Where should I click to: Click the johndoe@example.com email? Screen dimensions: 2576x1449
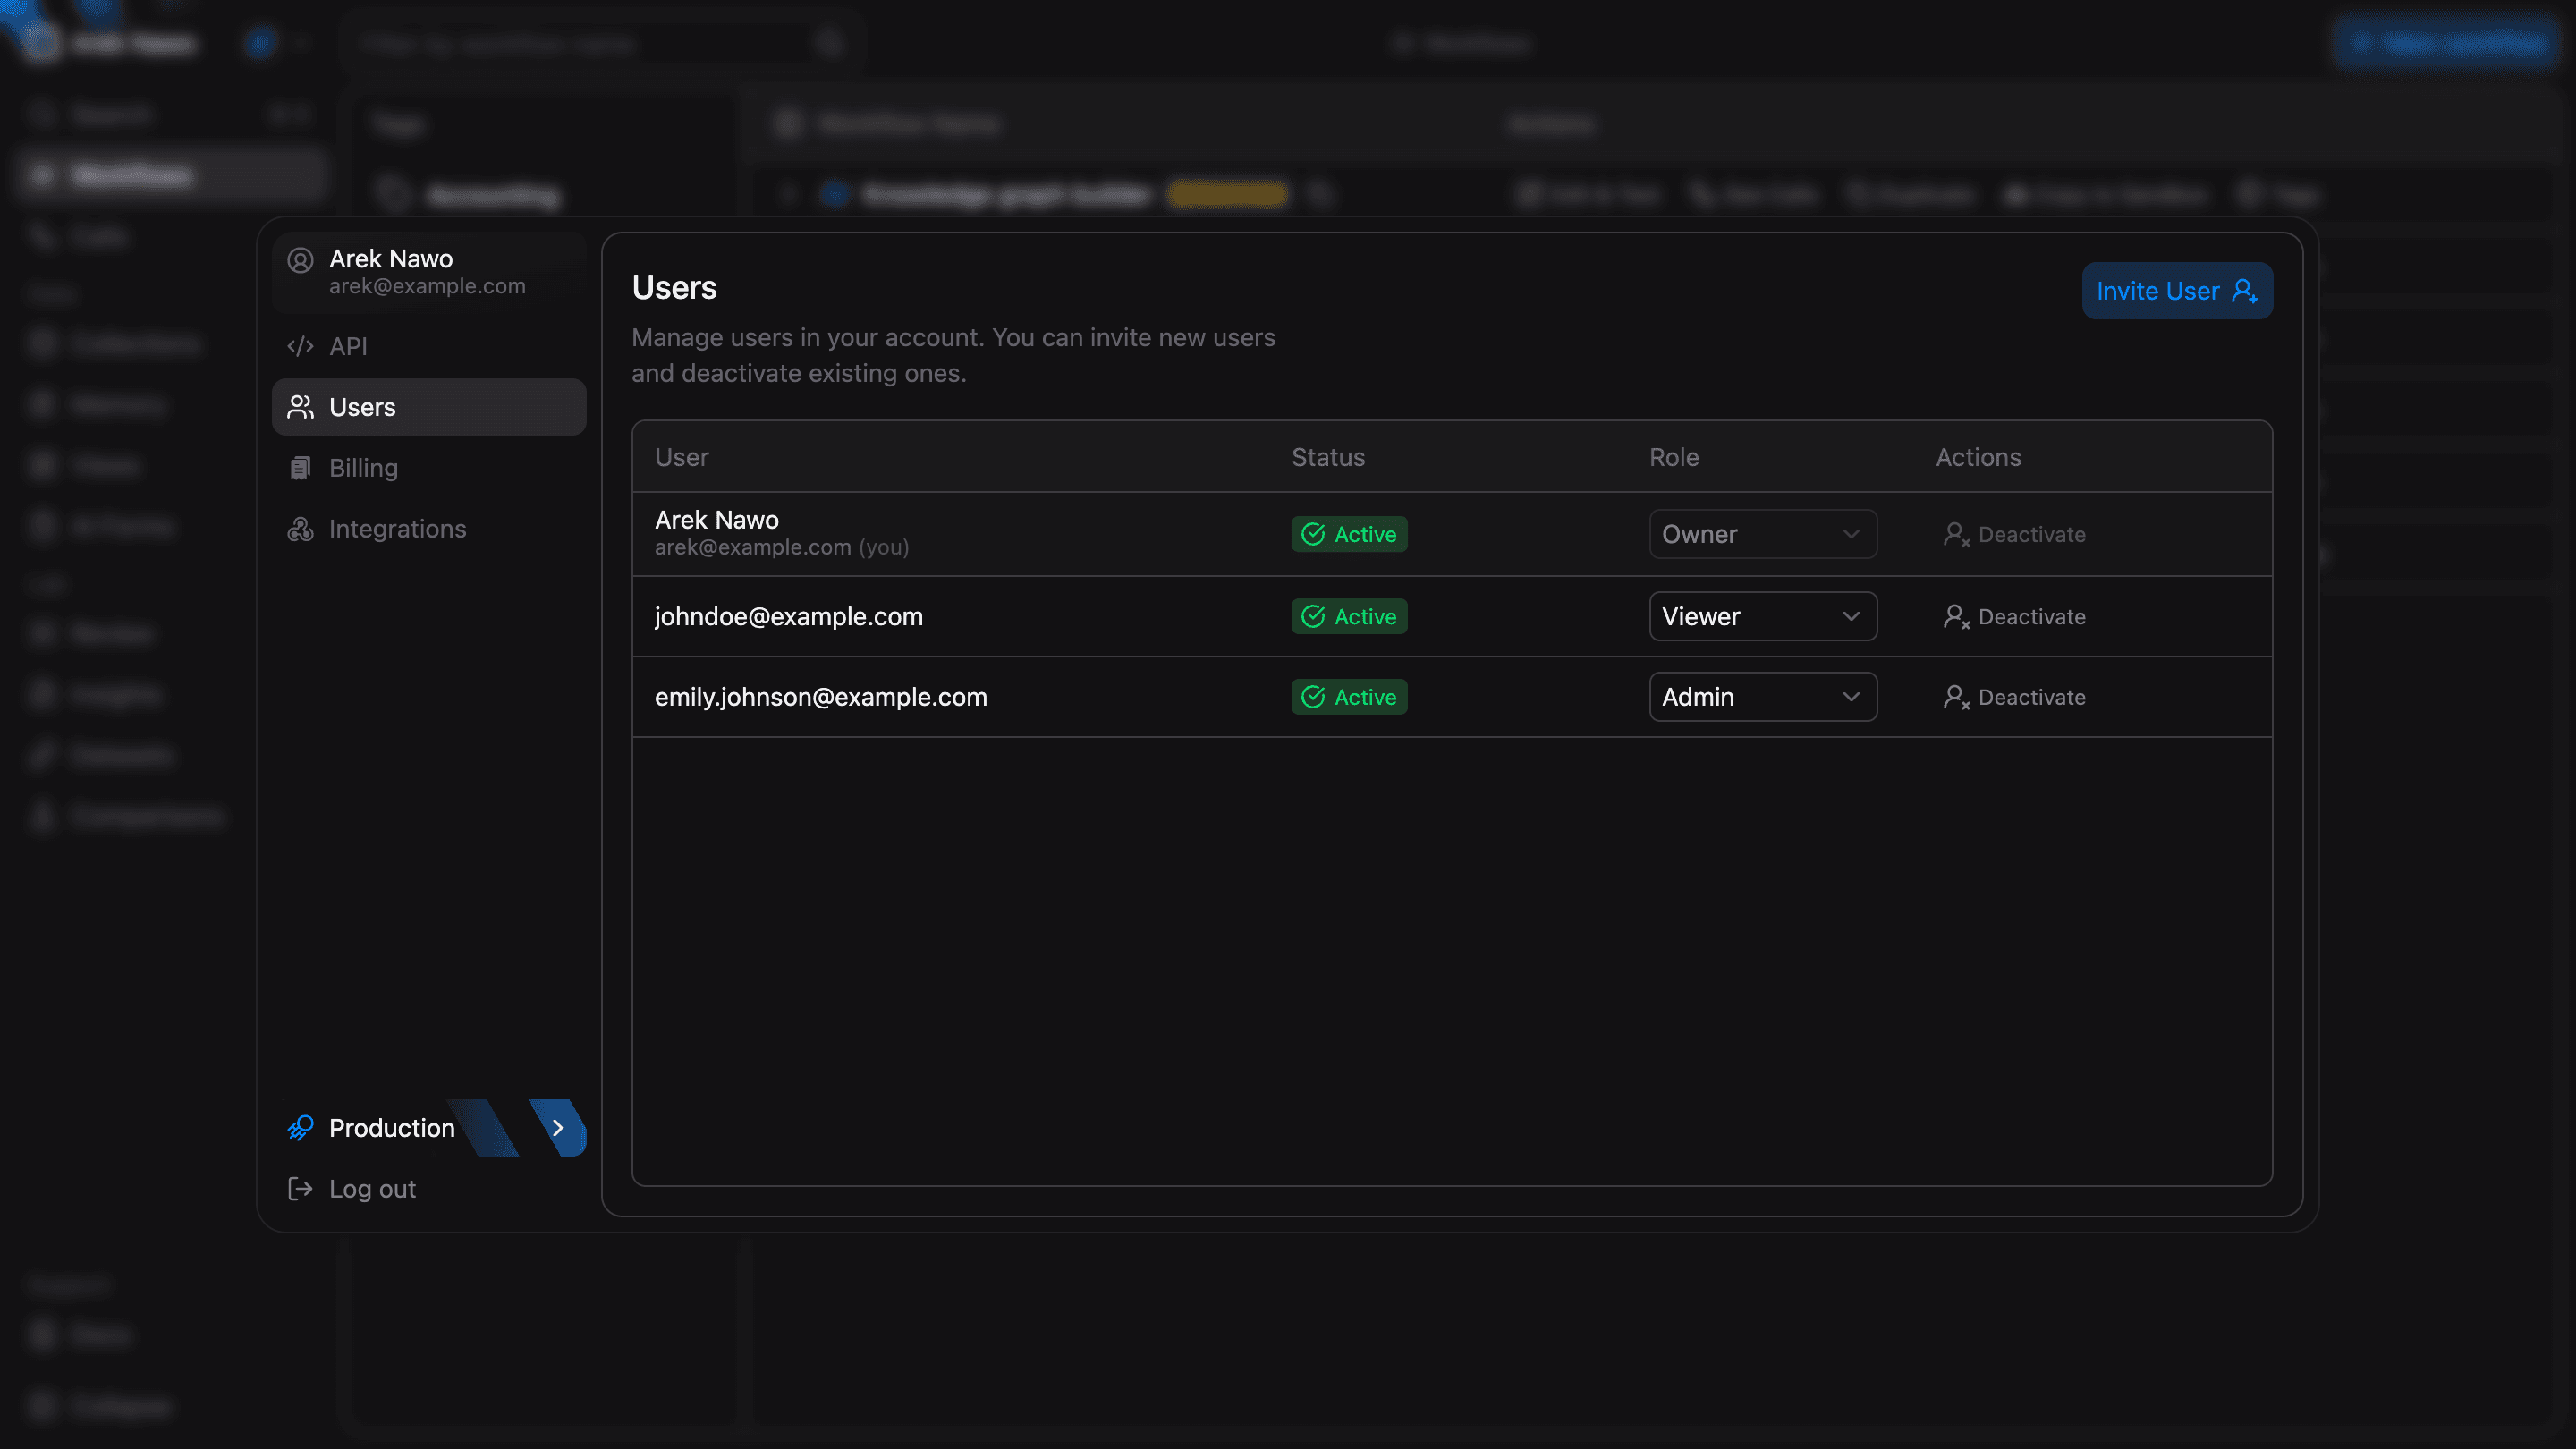789,616
